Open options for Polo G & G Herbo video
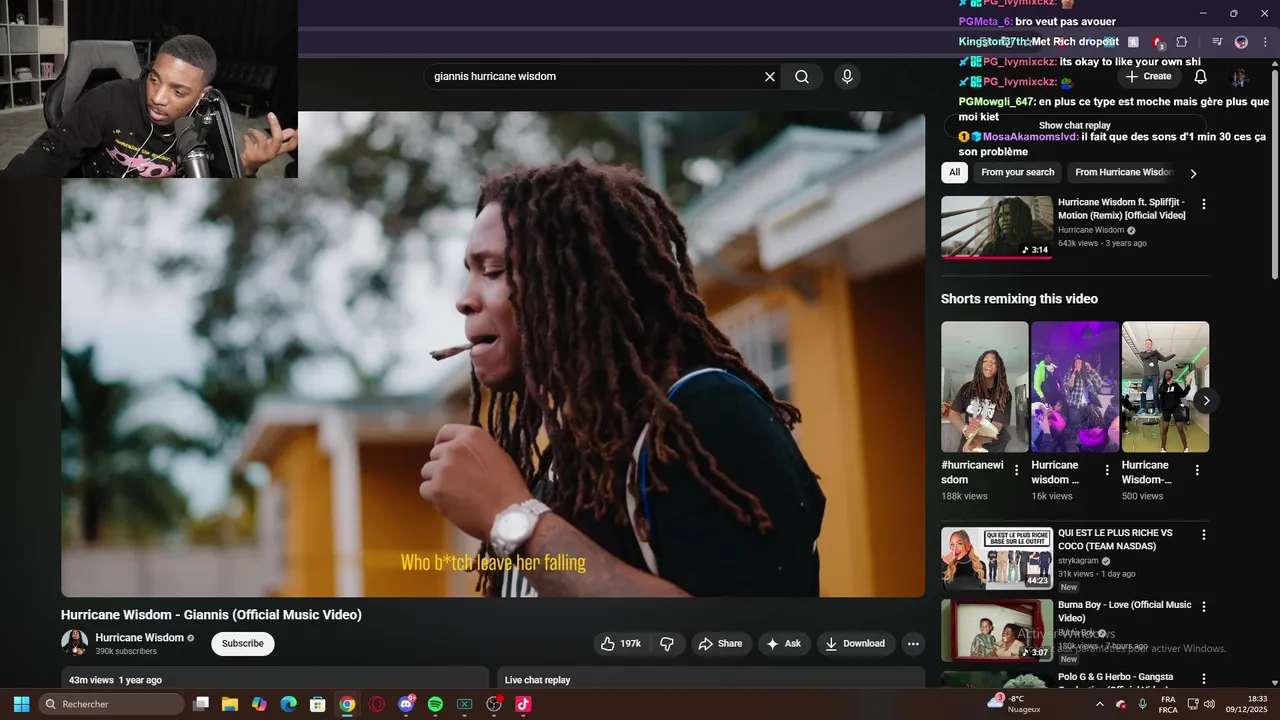1280x720 pixels. 1204,679
